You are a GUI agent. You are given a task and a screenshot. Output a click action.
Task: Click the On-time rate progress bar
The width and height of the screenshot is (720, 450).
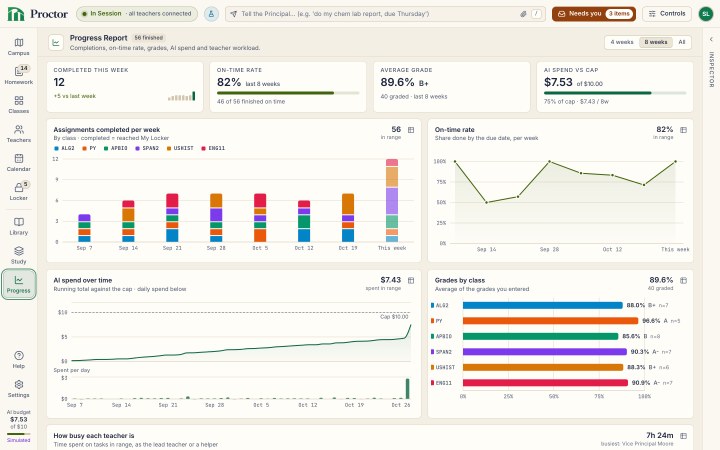click(x=288, y=93)
